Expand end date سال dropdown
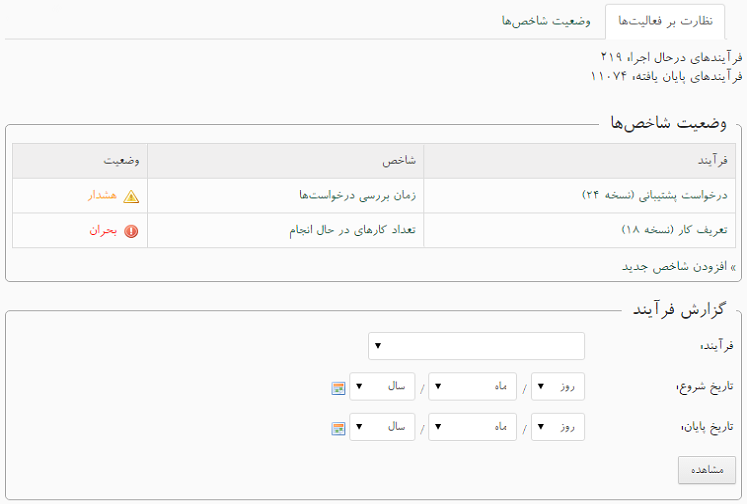 coord(382,427)
